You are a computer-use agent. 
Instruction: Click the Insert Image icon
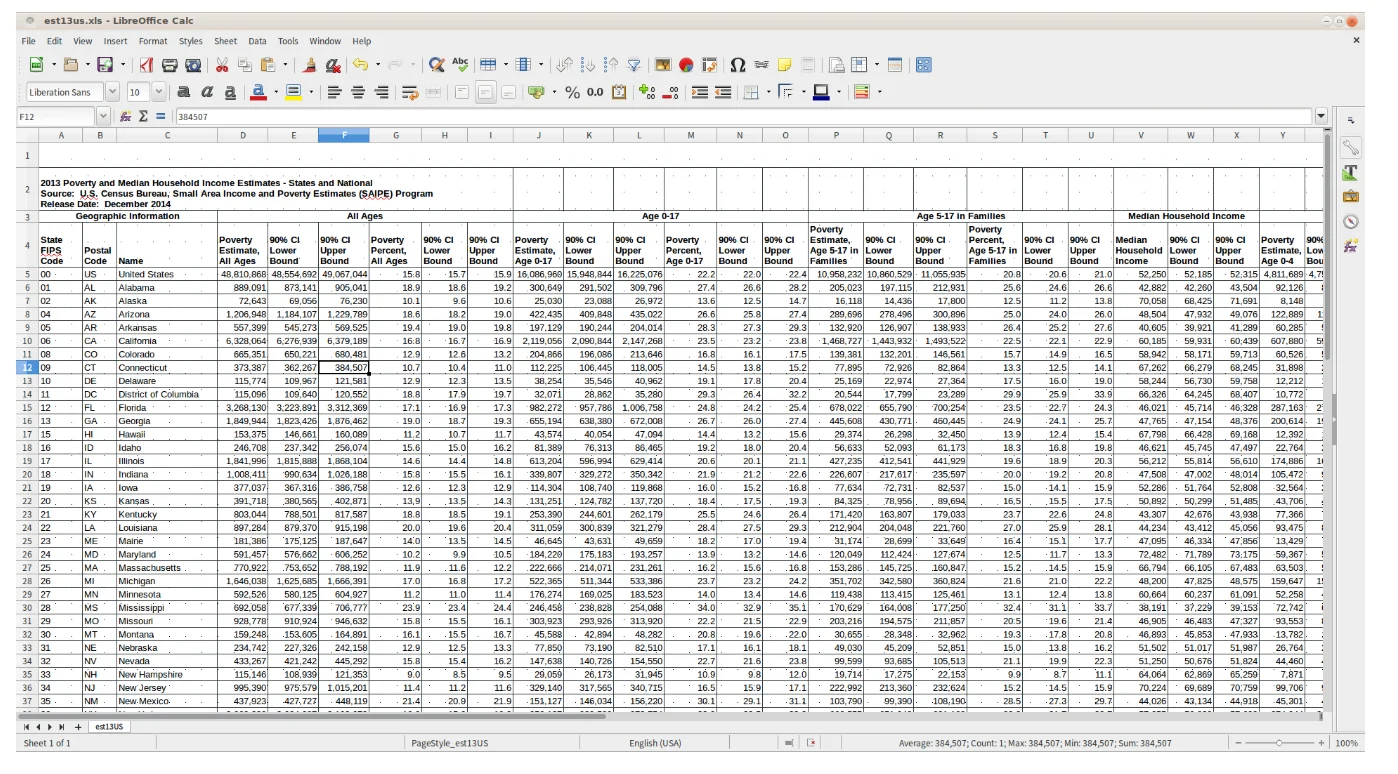pos(663,65)
